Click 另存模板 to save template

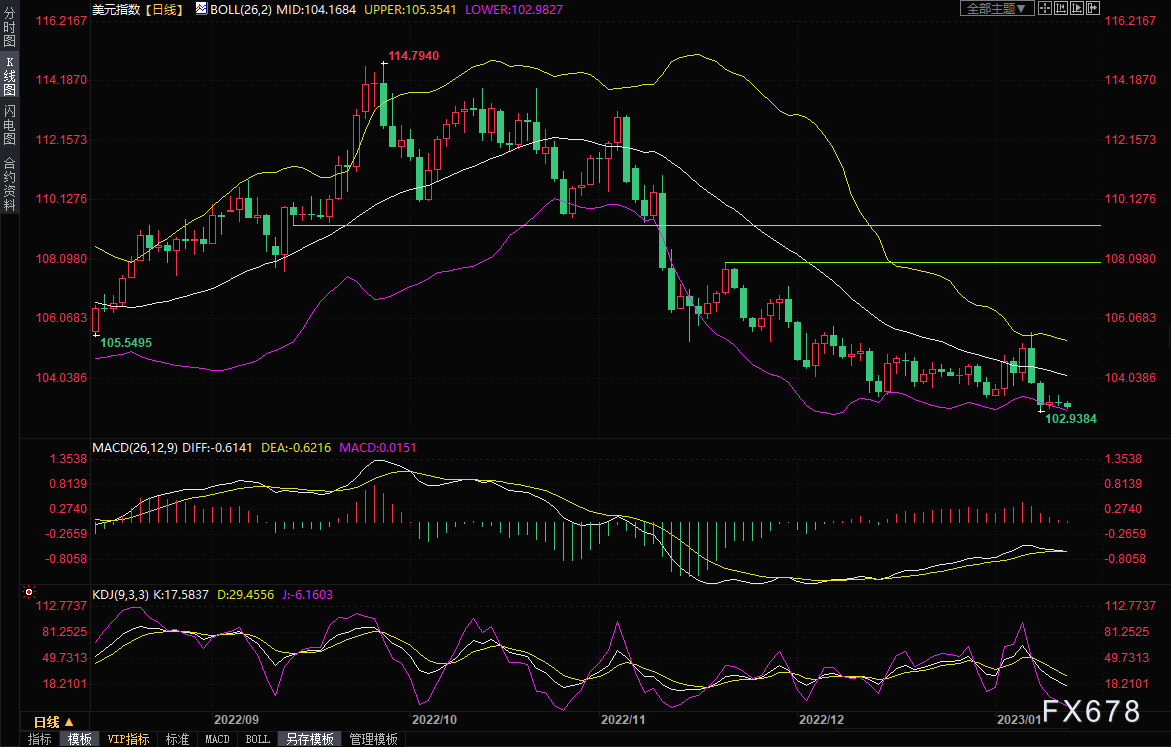[x=309, y=739]
